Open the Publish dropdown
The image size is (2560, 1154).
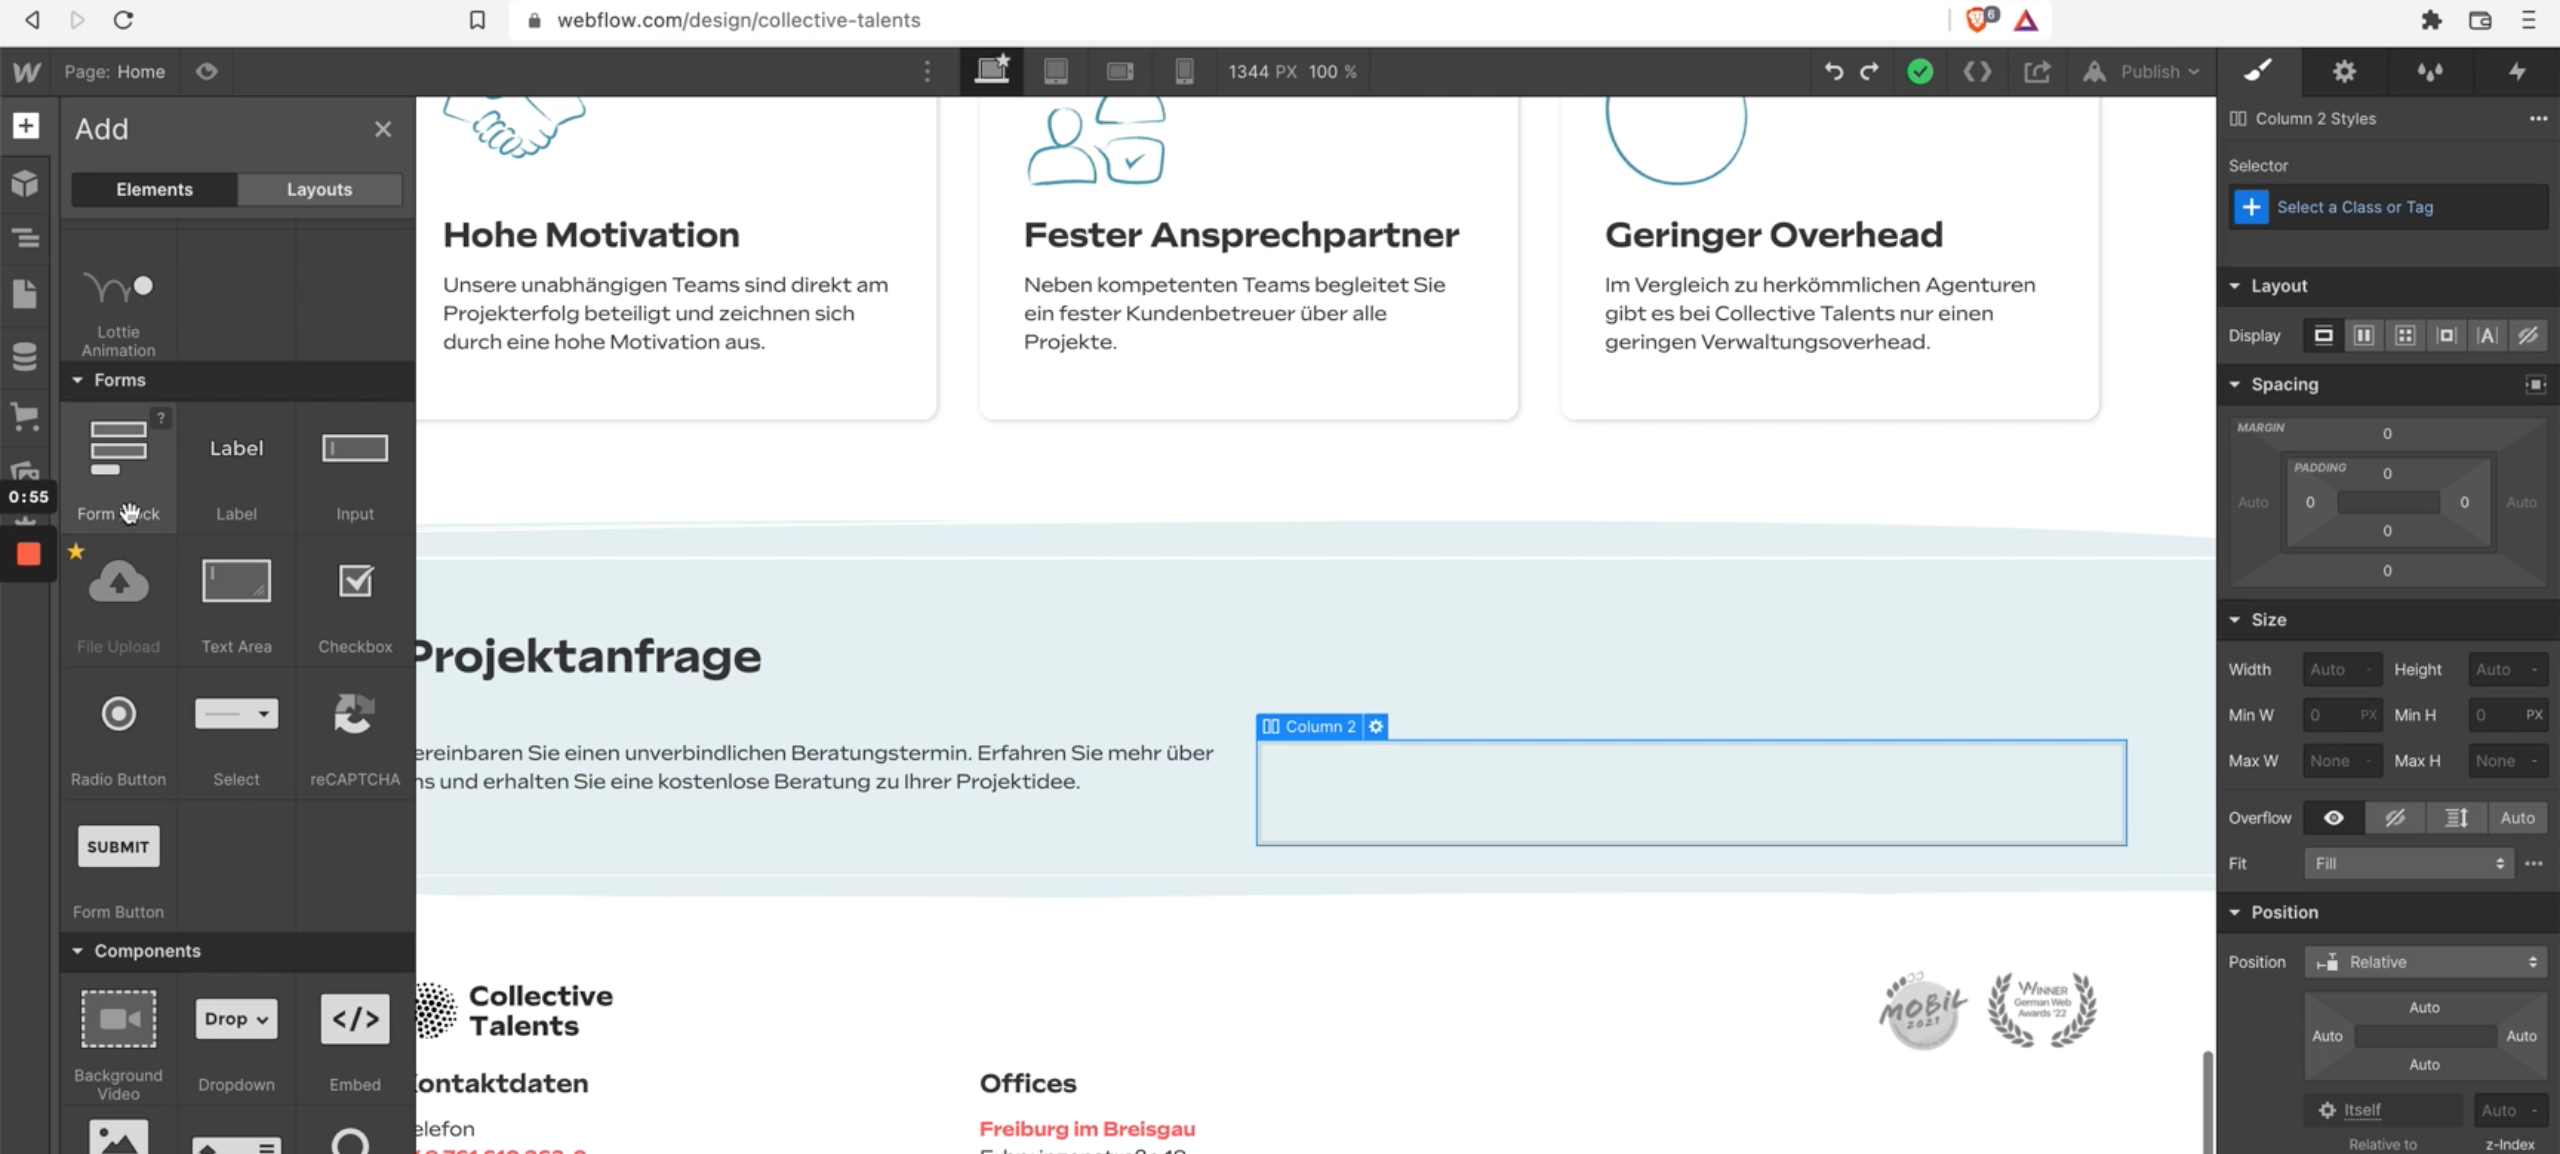pyautogui.click(x=2141, y=71)
